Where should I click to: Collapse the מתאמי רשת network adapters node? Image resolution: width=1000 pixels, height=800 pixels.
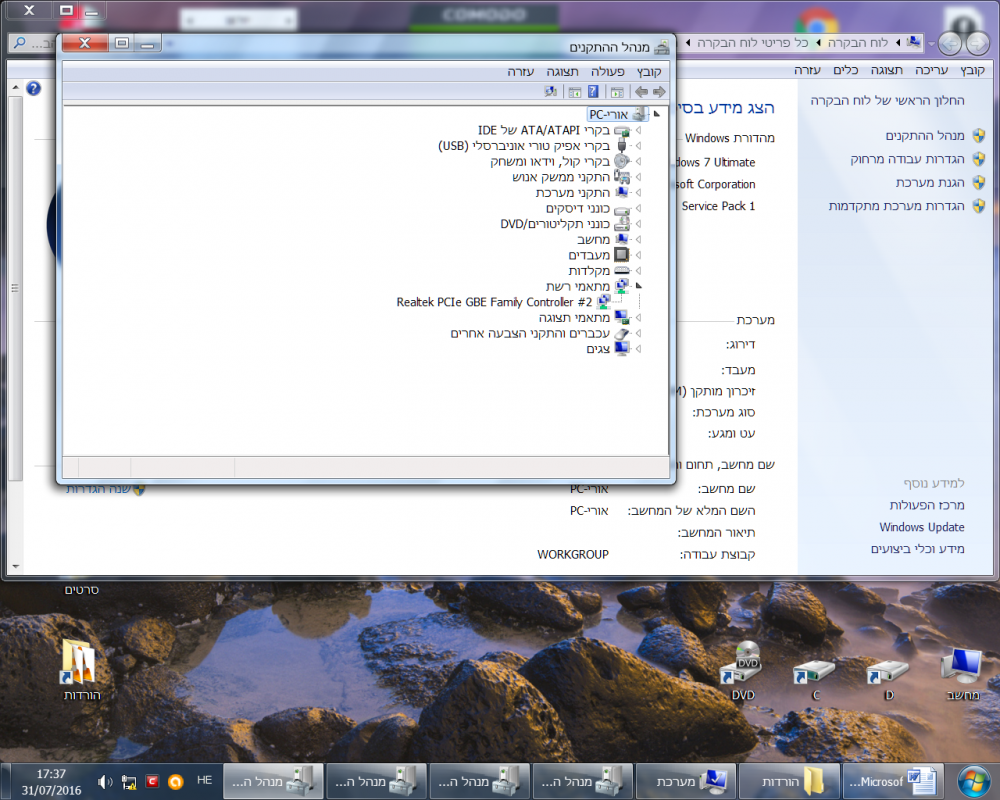pos(638,286)
